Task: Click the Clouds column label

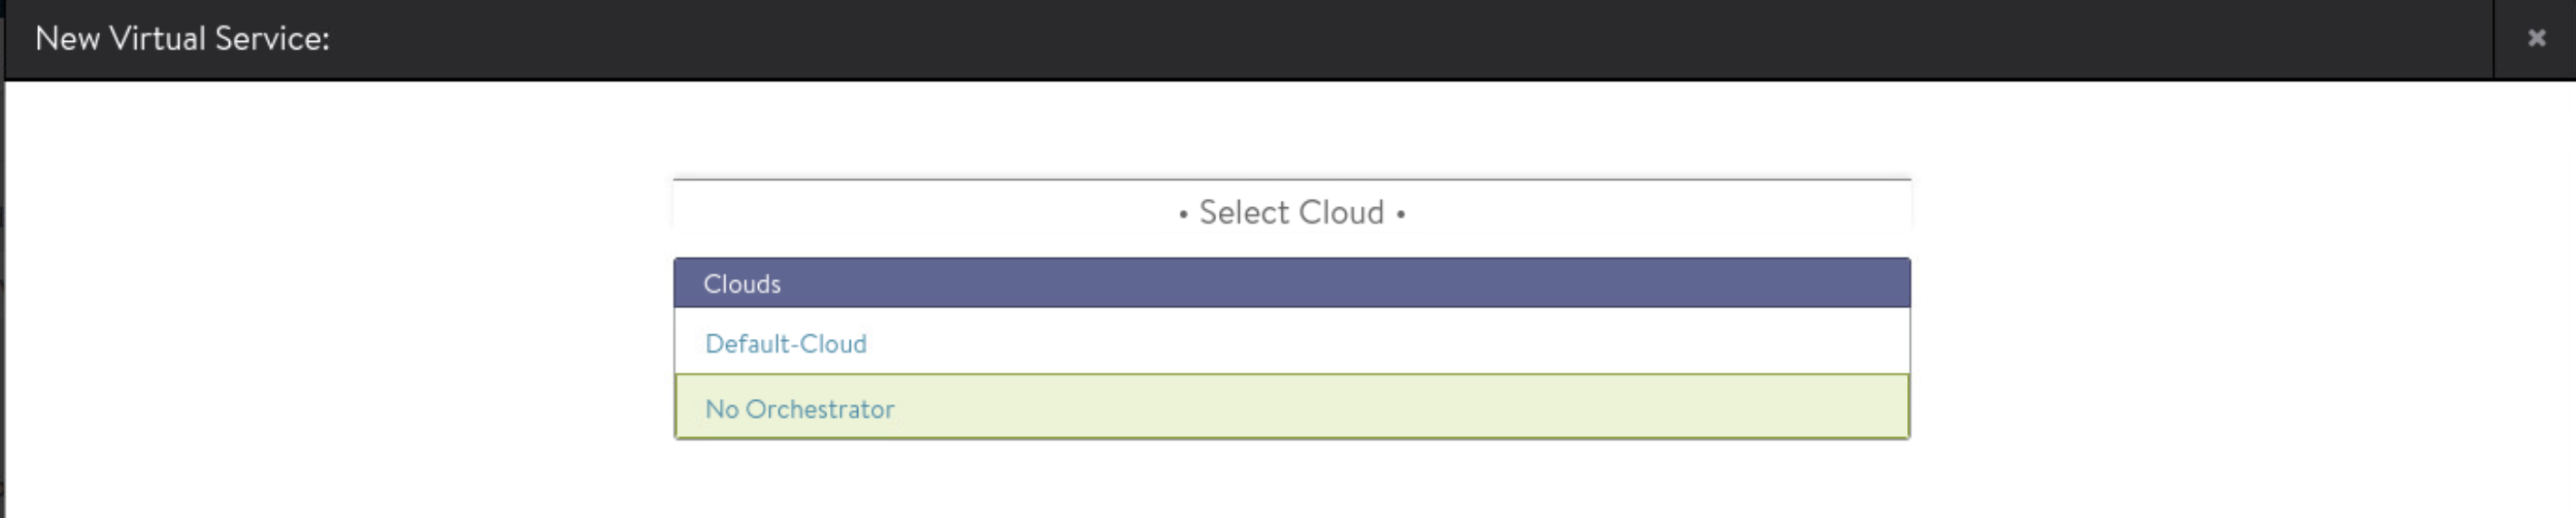Action: (x=742, y=284)
